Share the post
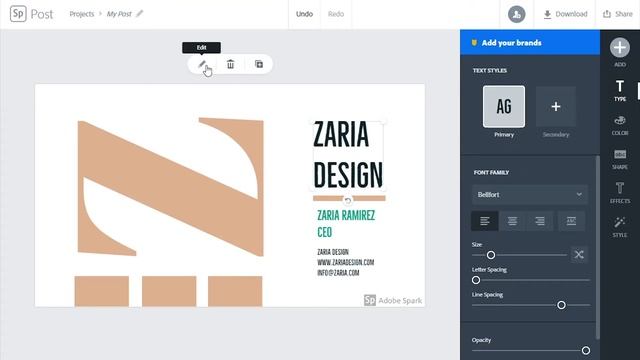 618,14
